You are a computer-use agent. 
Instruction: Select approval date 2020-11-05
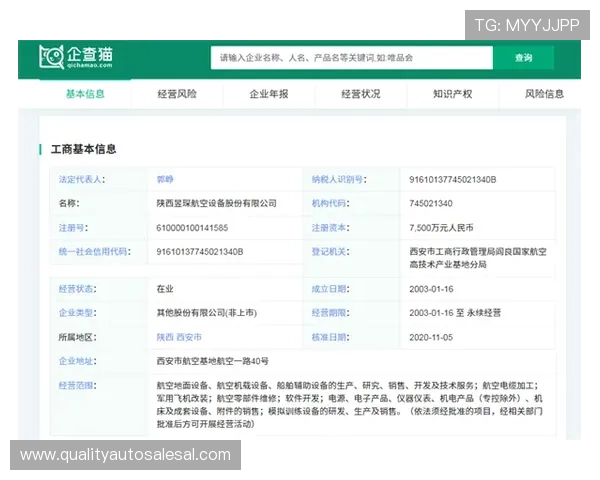431,337
